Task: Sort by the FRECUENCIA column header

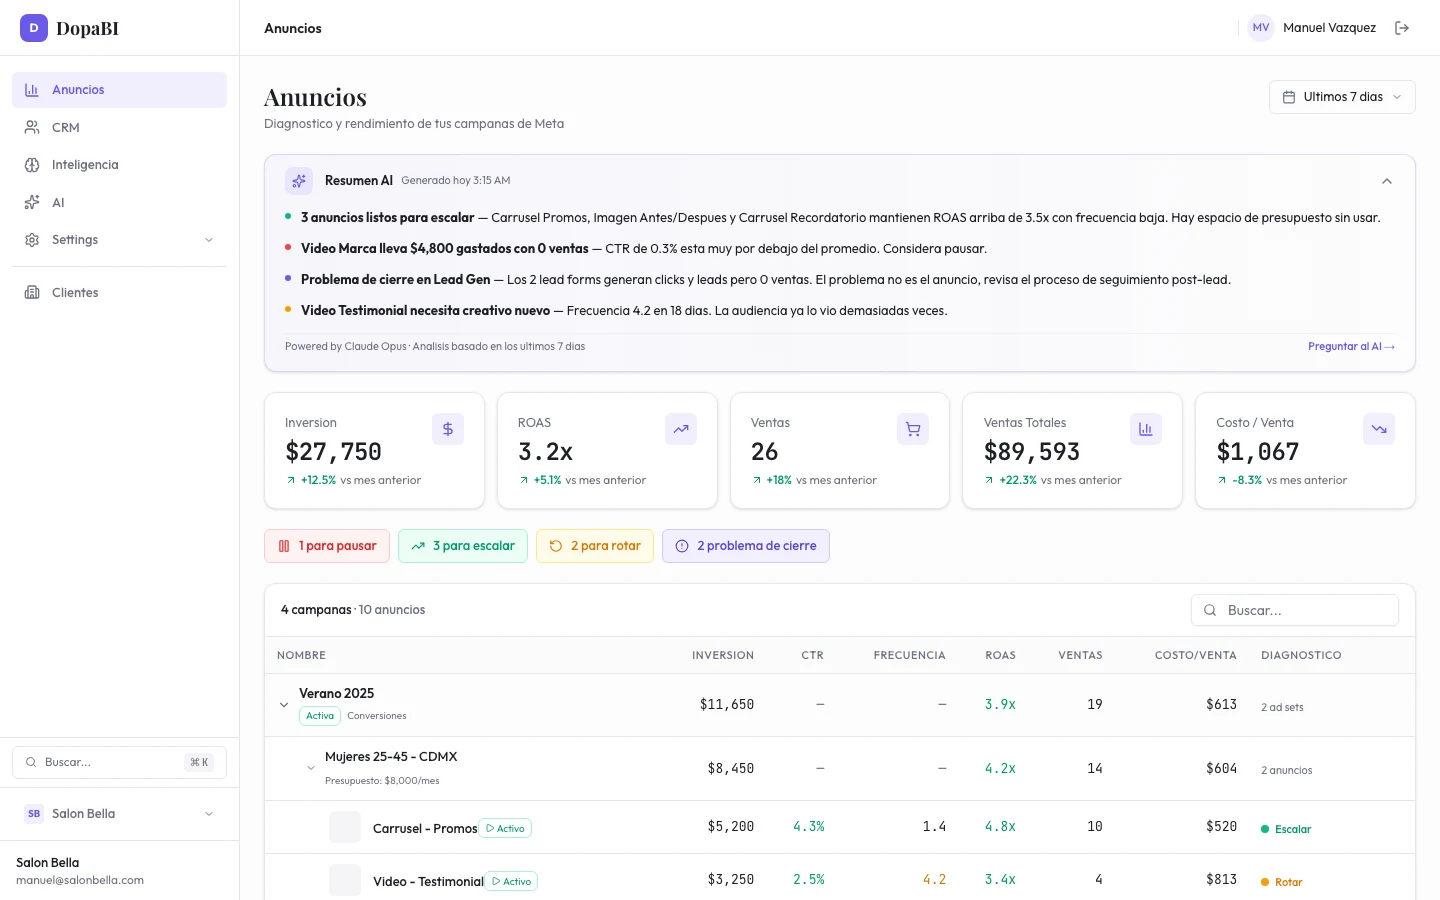Action: pyautogui.click(x=909, y=656)
